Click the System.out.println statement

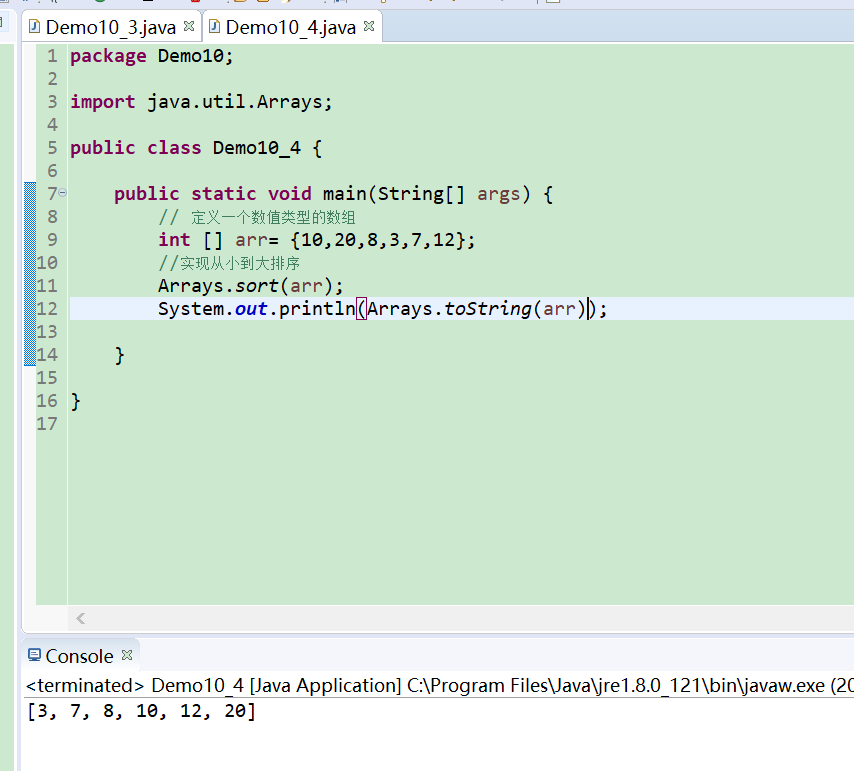(382, 309)
